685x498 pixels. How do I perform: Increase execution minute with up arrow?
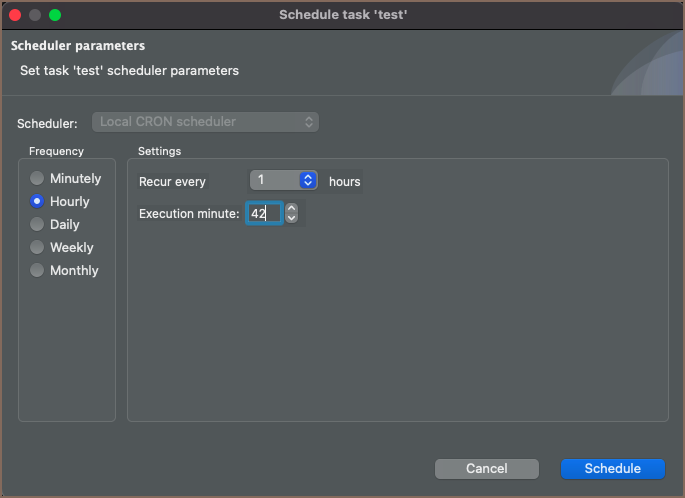point(291,208)
